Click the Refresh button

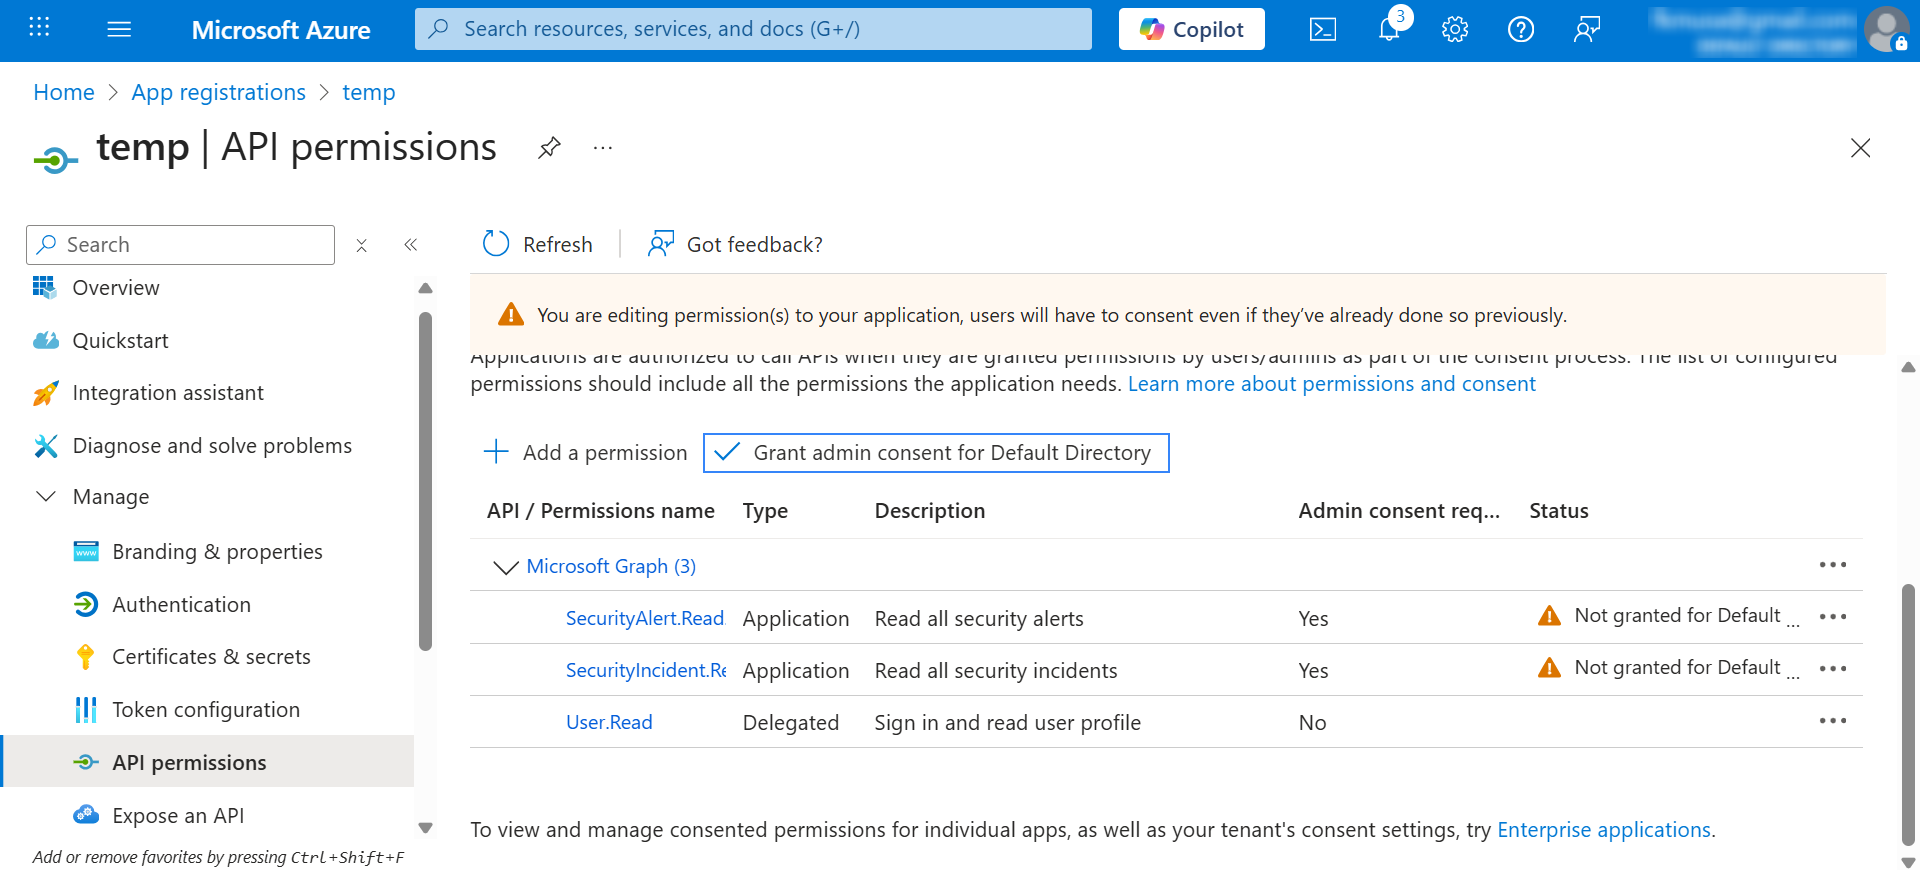tap(538, 244)
